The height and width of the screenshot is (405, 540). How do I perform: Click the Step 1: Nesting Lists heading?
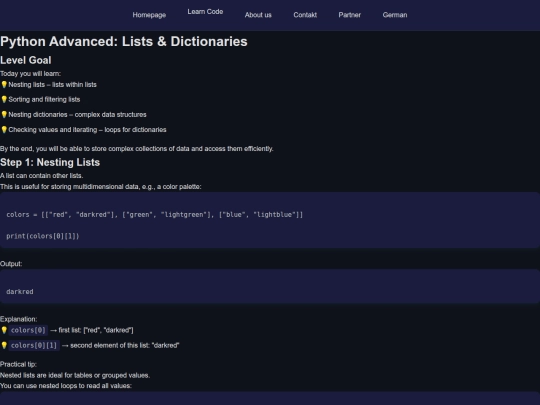click(x=50, y=162)
